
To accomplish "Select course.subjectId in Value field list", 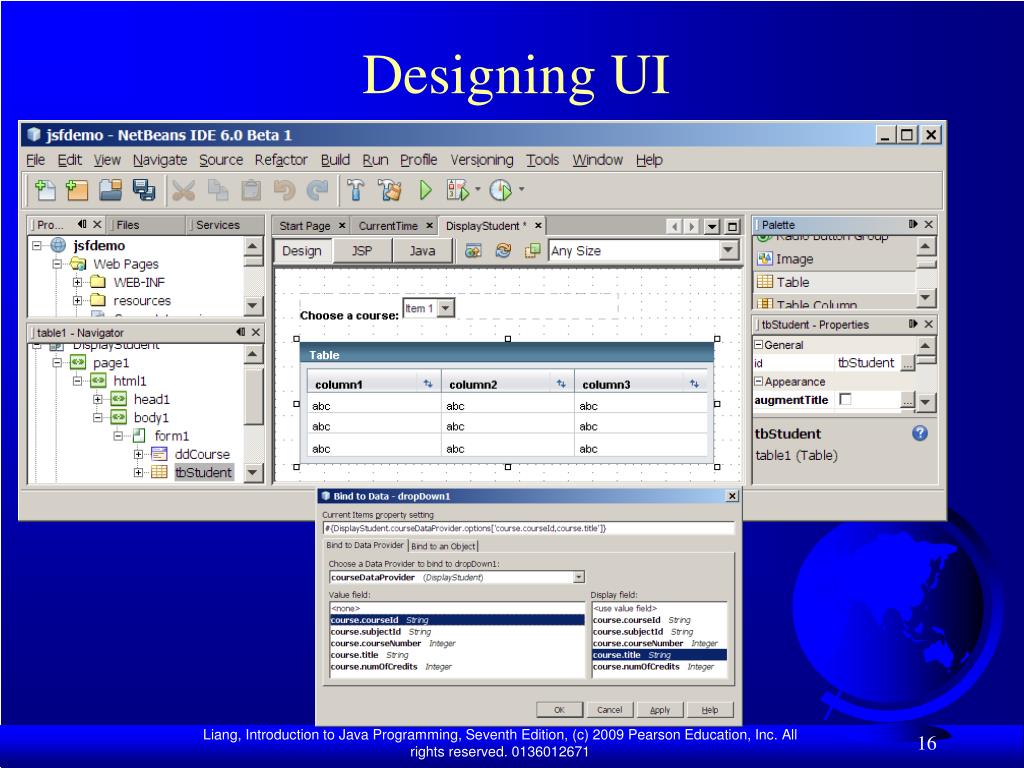I will click(x=457, y=632).
